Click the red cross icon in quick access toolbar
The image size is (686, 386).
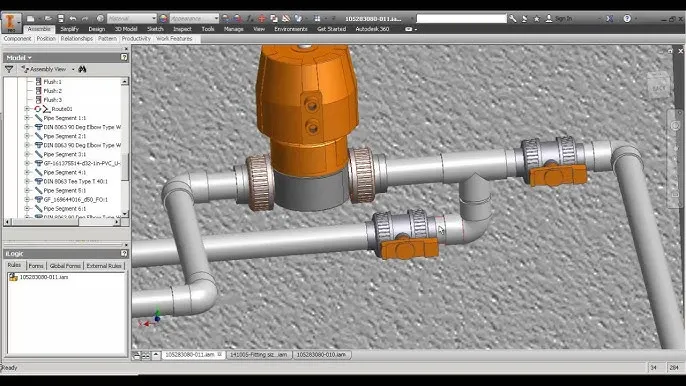pyautogui.click(x=262, y=18)
